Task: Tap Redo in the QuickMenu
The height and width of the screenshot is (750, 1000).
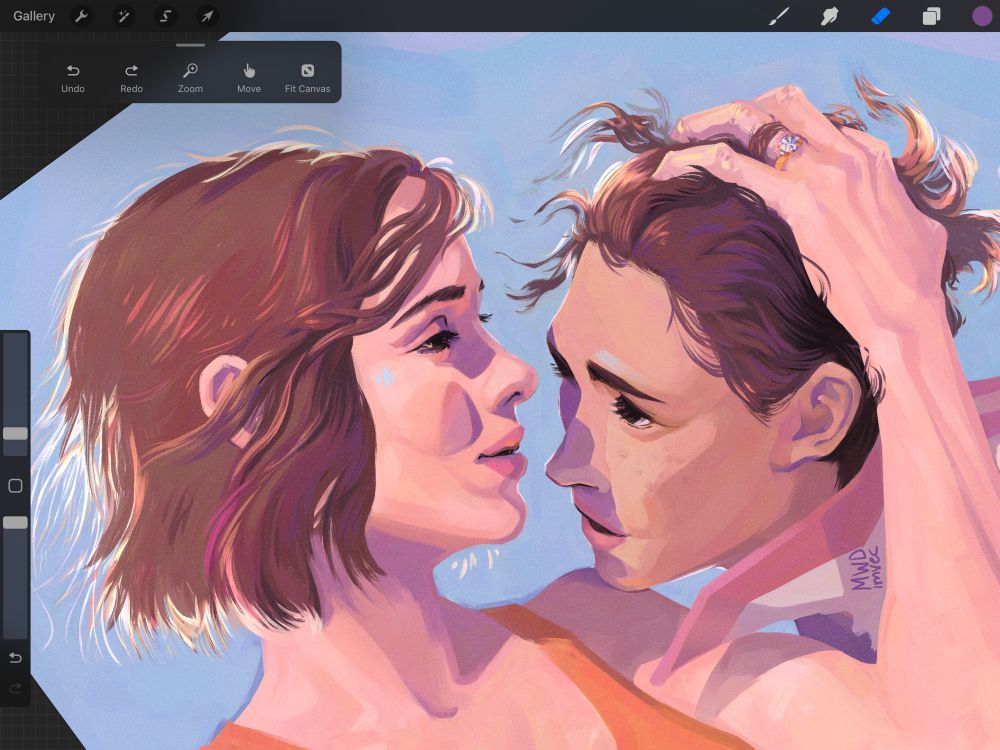Action: pos(131,78)
